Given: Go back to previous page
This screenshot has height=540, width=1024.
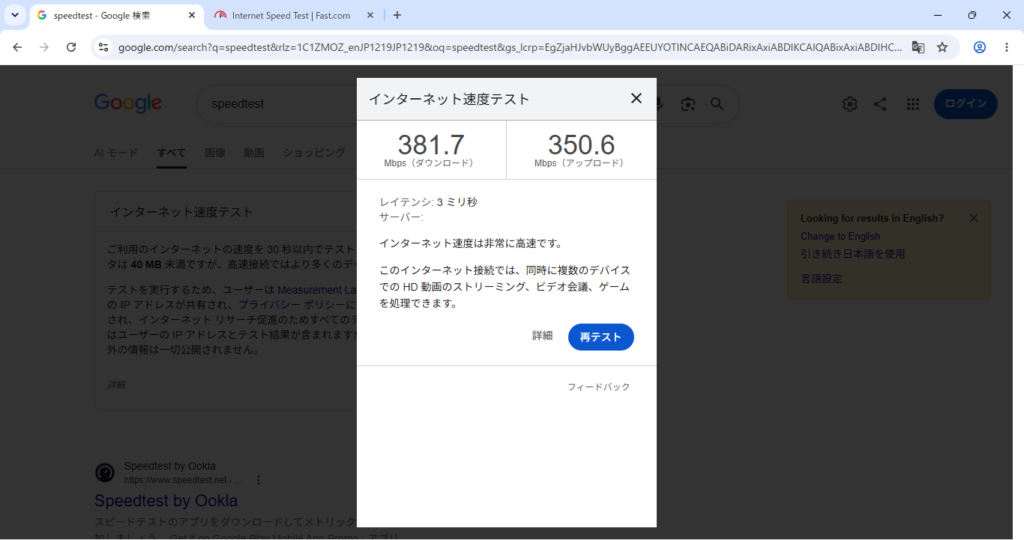Looking at the screenshot, I should (x=17, y=47).
